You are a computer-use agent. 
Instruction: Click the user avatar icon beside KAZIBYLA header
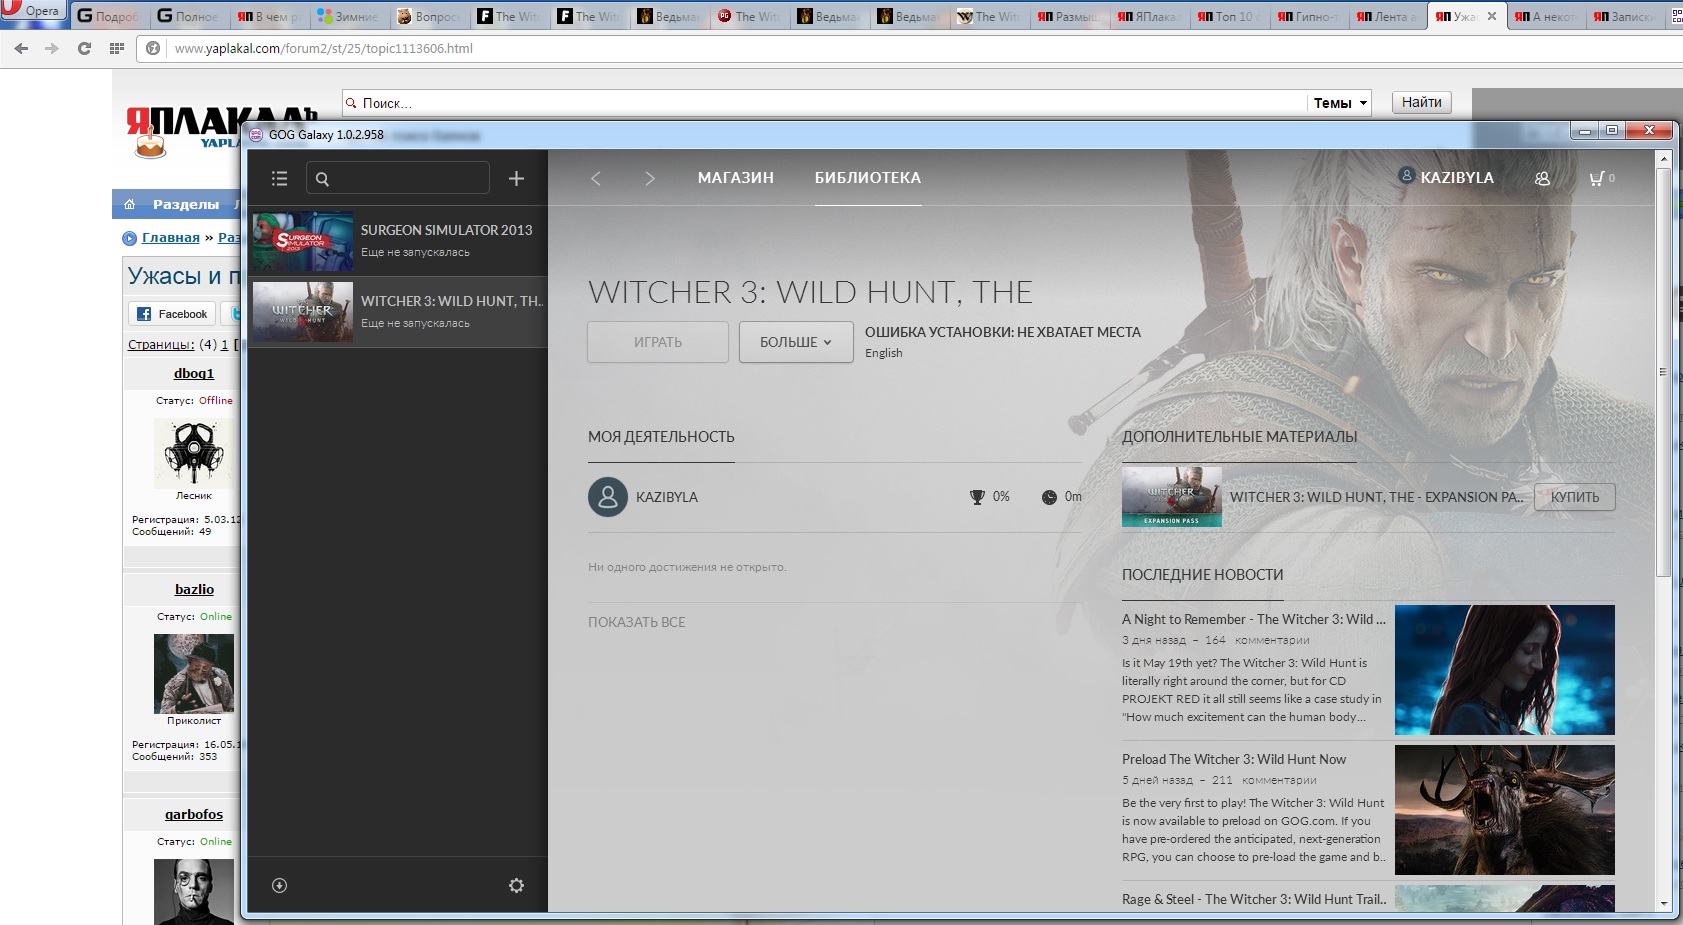click(1406, 175)
